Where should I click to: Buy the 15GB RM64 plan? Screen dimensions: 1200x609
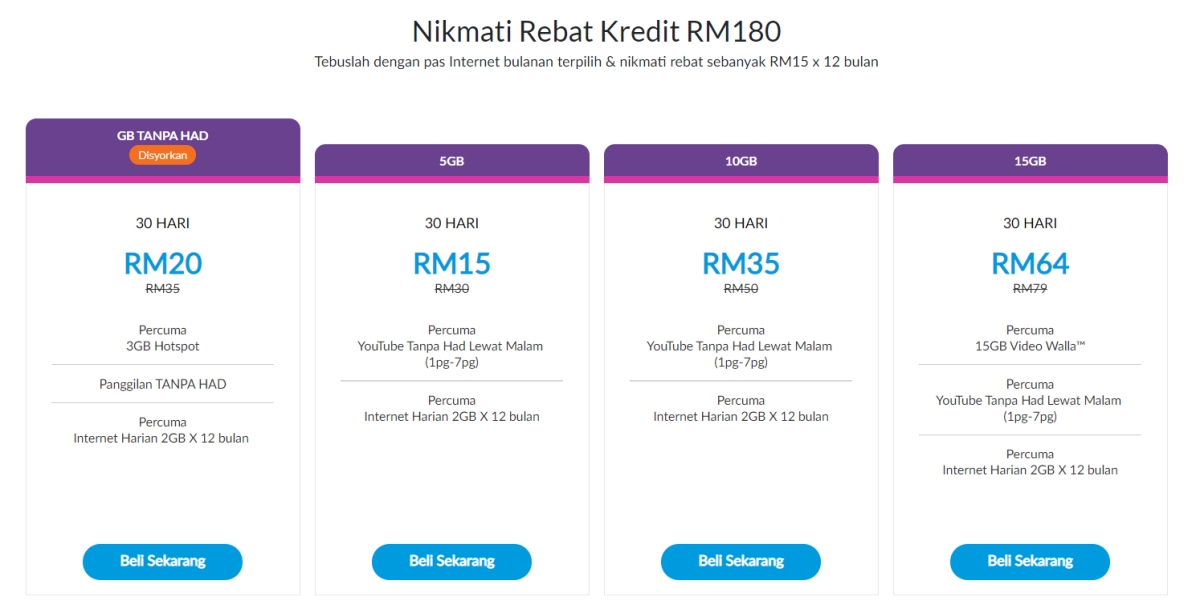tap(1030, 562)
